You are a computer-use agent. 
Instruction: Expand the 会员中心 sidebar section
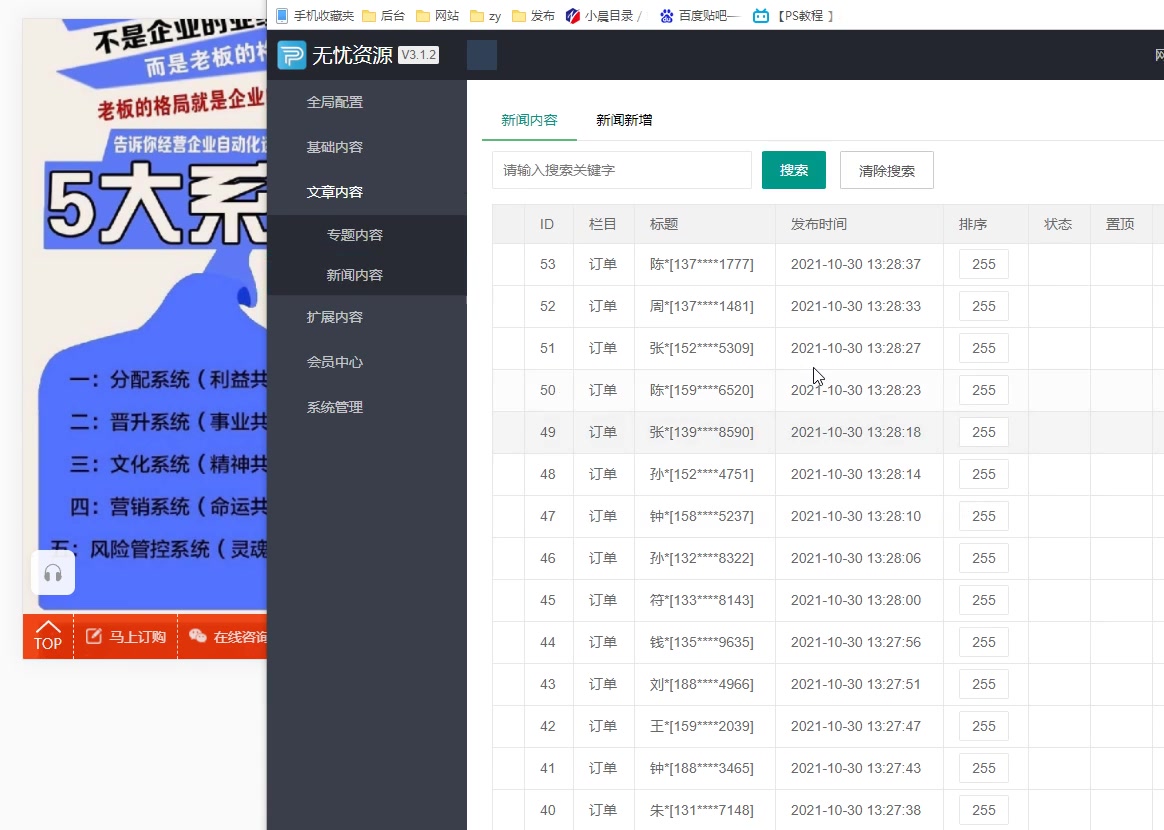338,361
